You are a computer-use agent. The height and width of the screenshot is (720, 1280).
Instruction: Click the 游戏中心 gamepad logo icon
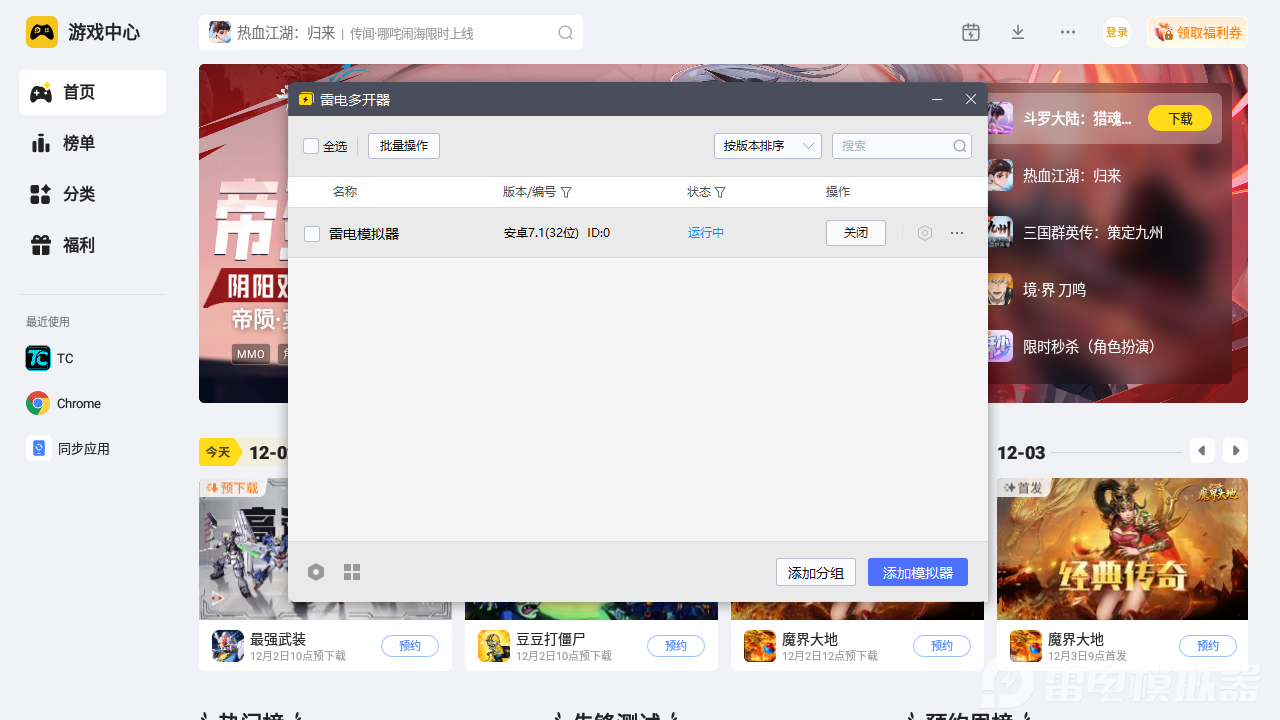pyautogui.click(x=41, y=31)
